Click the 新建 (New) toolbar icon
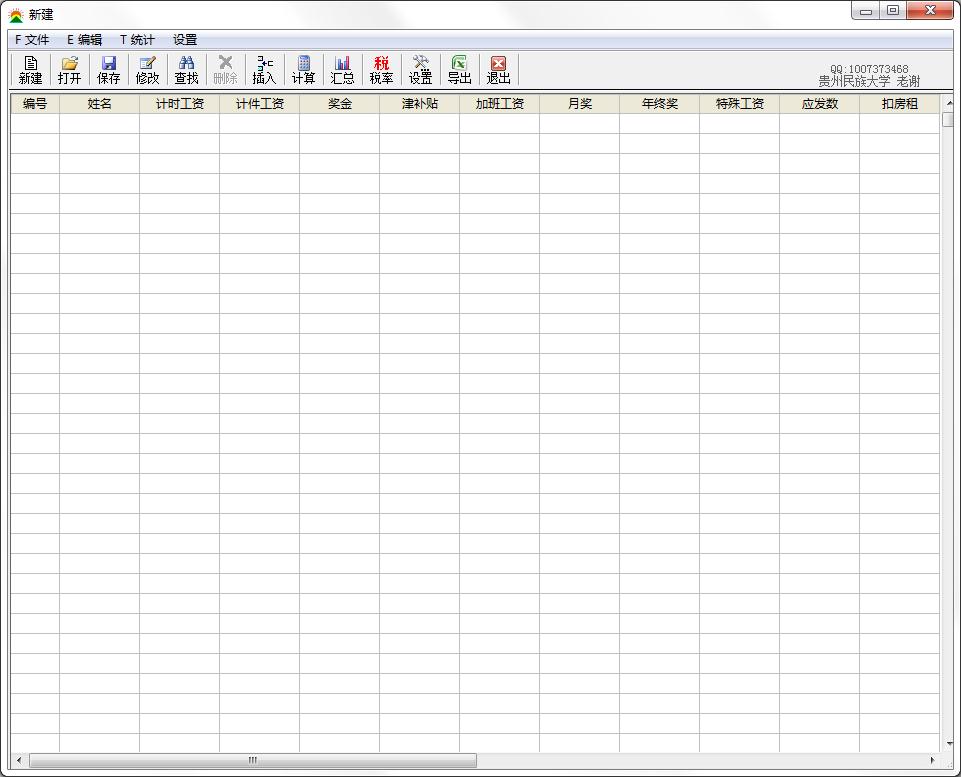The image size is (961, 777). tap(31, 70)
